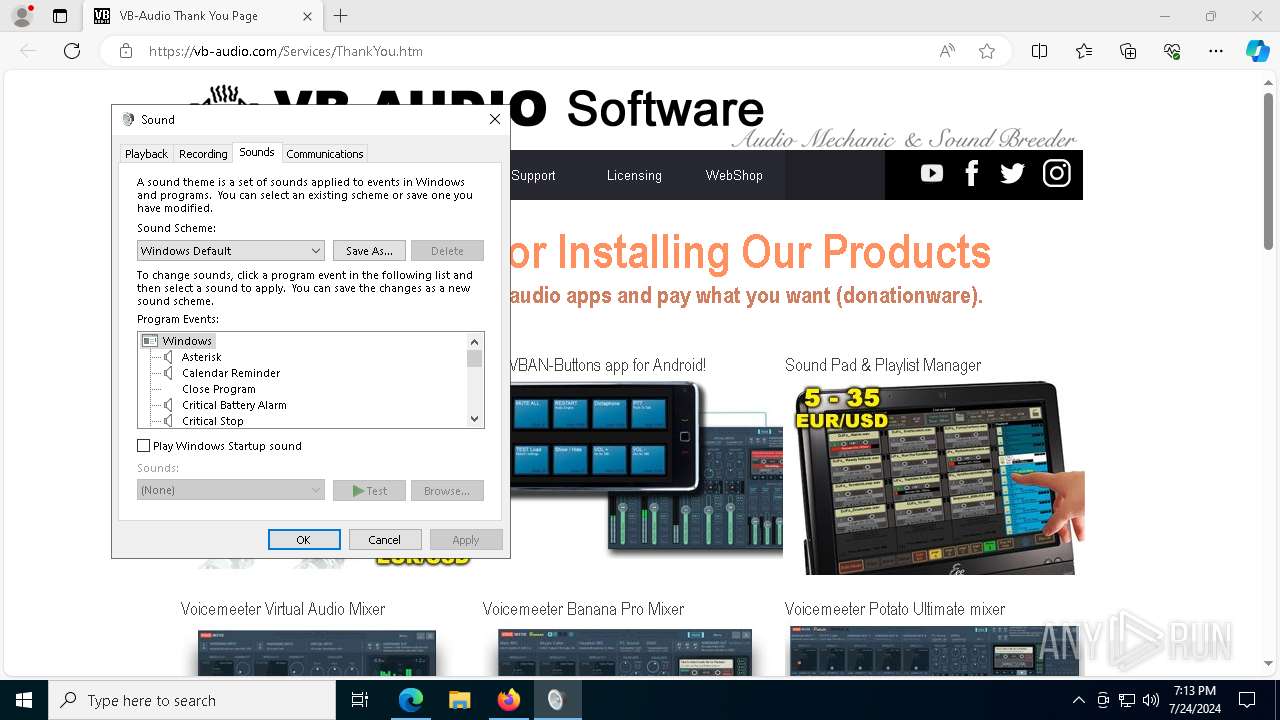The width and height of the screenshot is (1280, 720).
Task: Open the Copilot sidebar icon
Action: [1257, 51]
